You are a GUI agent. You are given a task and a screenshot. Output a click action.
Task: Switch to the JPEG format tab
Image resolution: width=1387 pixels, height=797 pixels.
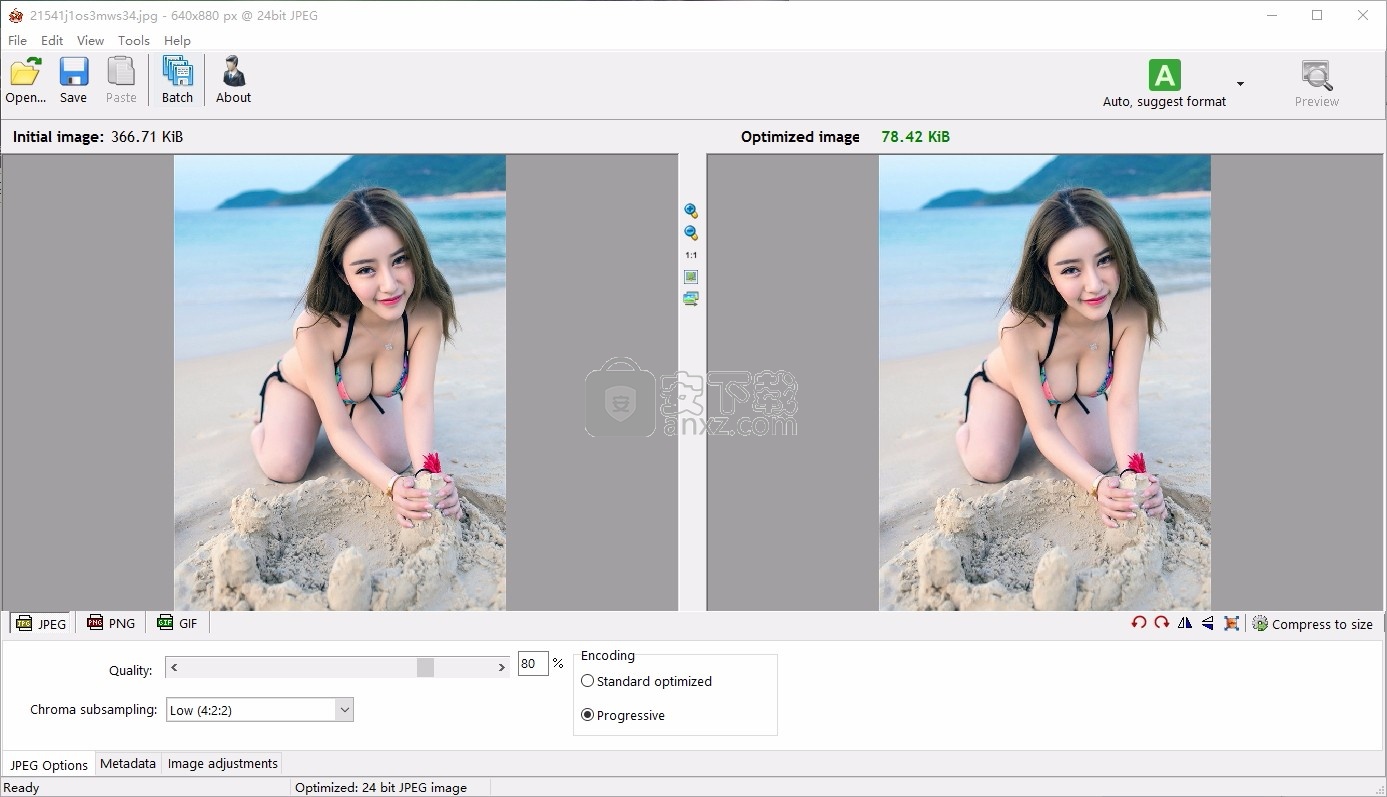point(42,623)
